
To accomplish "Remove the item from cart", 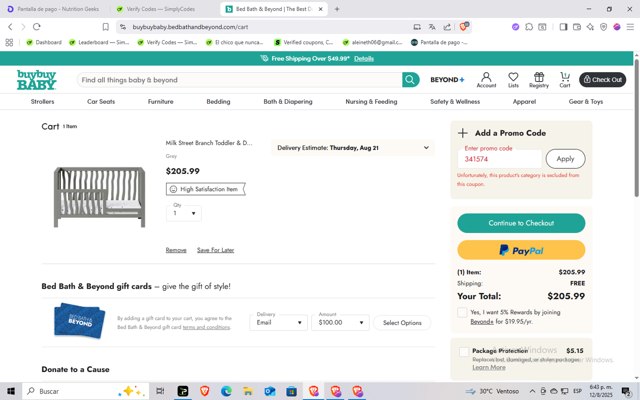I will tap(176, 250).
